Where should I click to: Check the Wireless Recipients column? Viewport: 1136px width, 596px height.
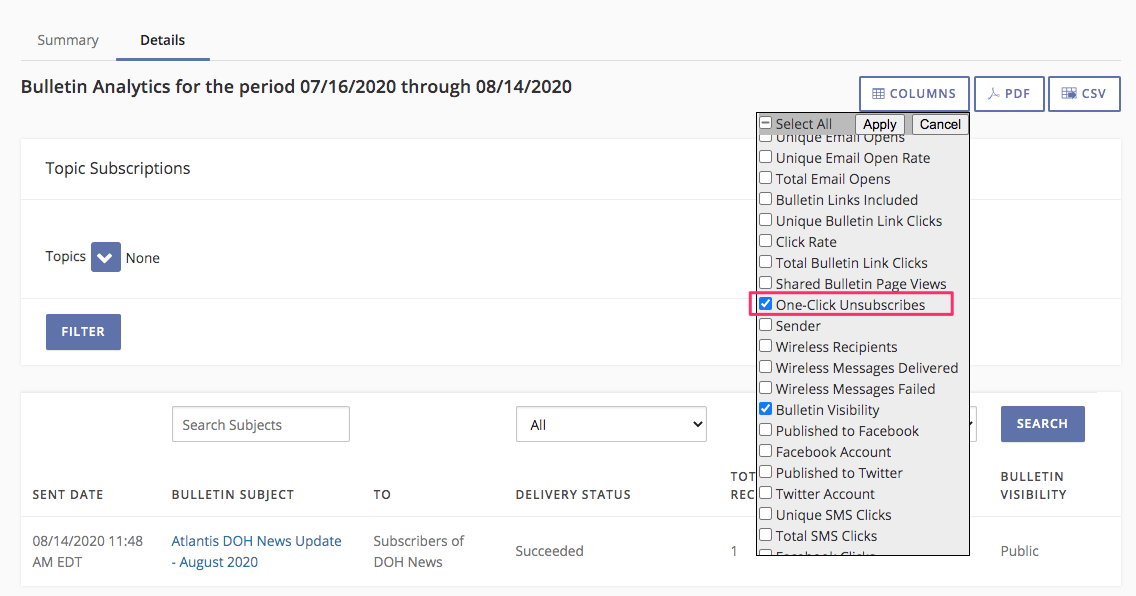(x=765, y=346)
